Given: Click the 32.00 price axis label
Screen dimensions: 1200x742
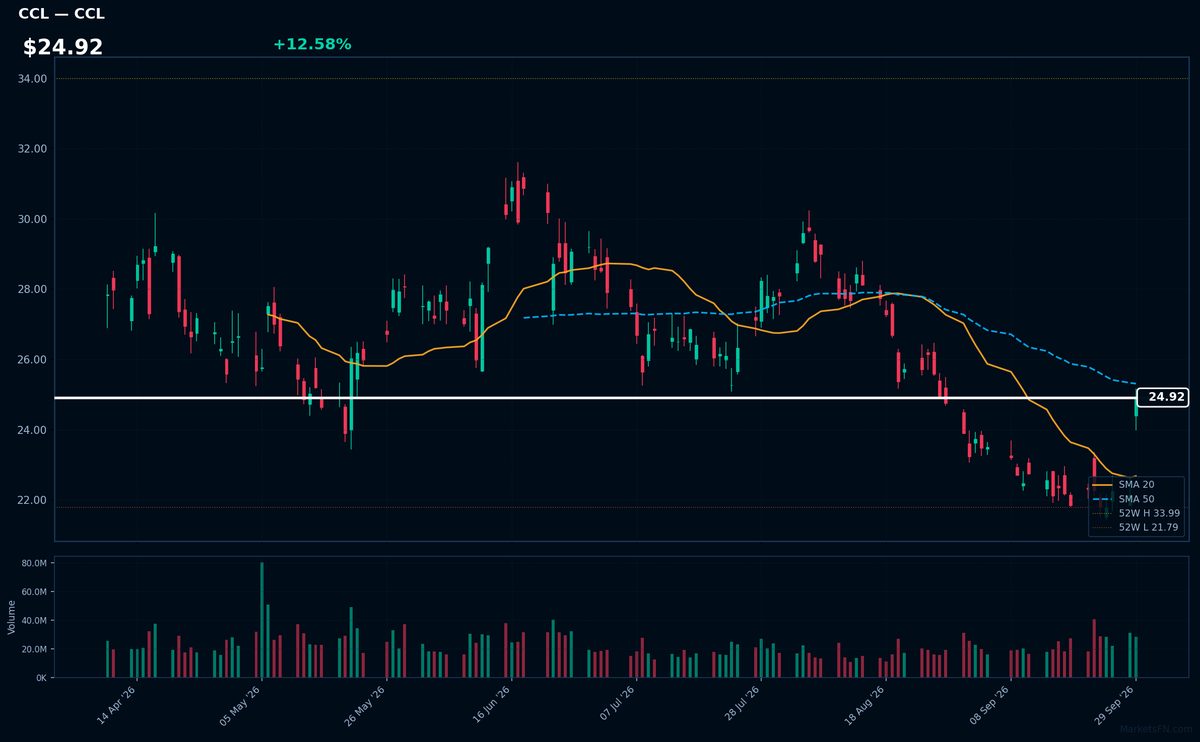Looking at the screenshot, I should [32, 149].
